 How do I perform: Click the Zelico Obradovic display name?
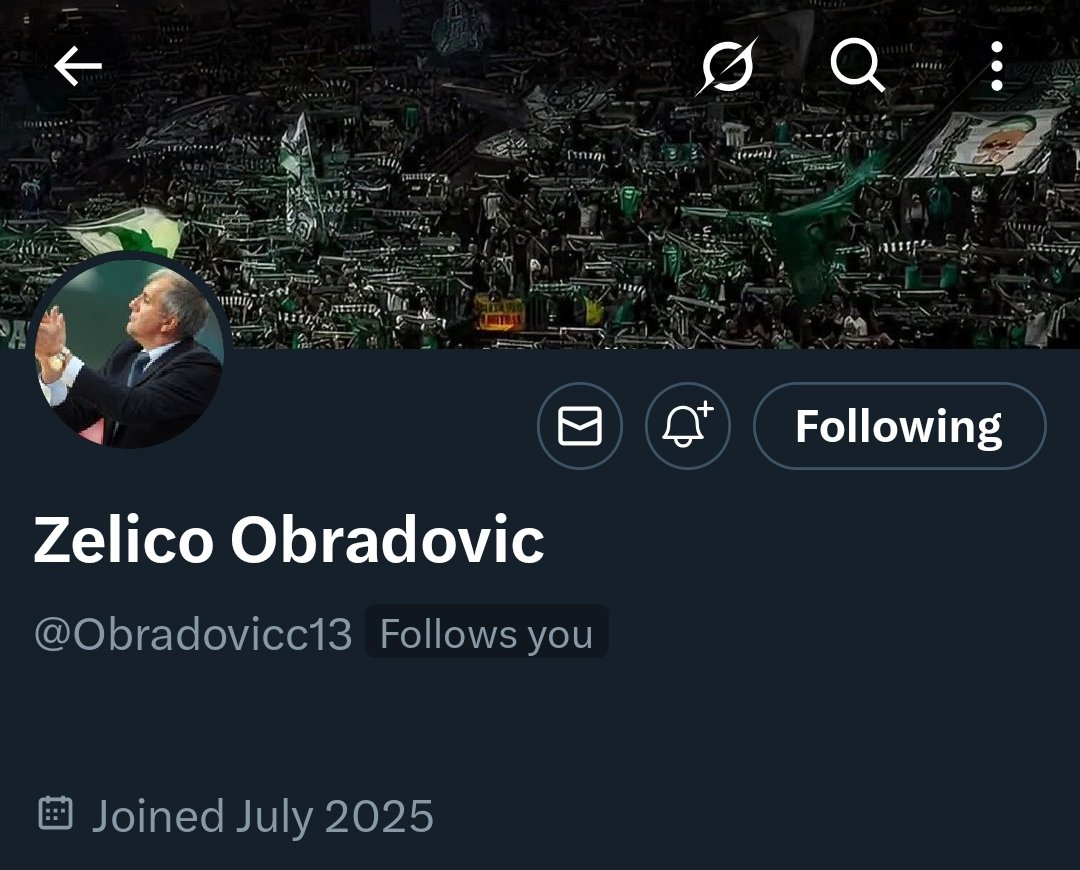(x=289, y=540)
